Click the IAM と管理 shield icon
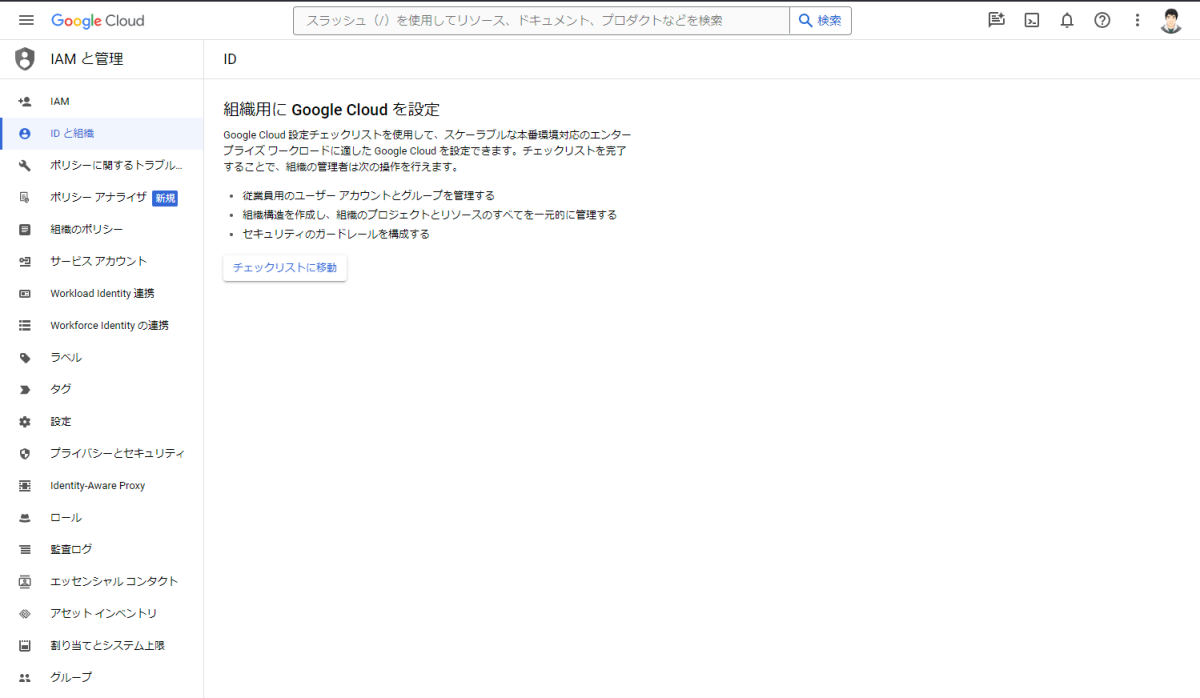 pyautogui.click(x=25, y=59)
